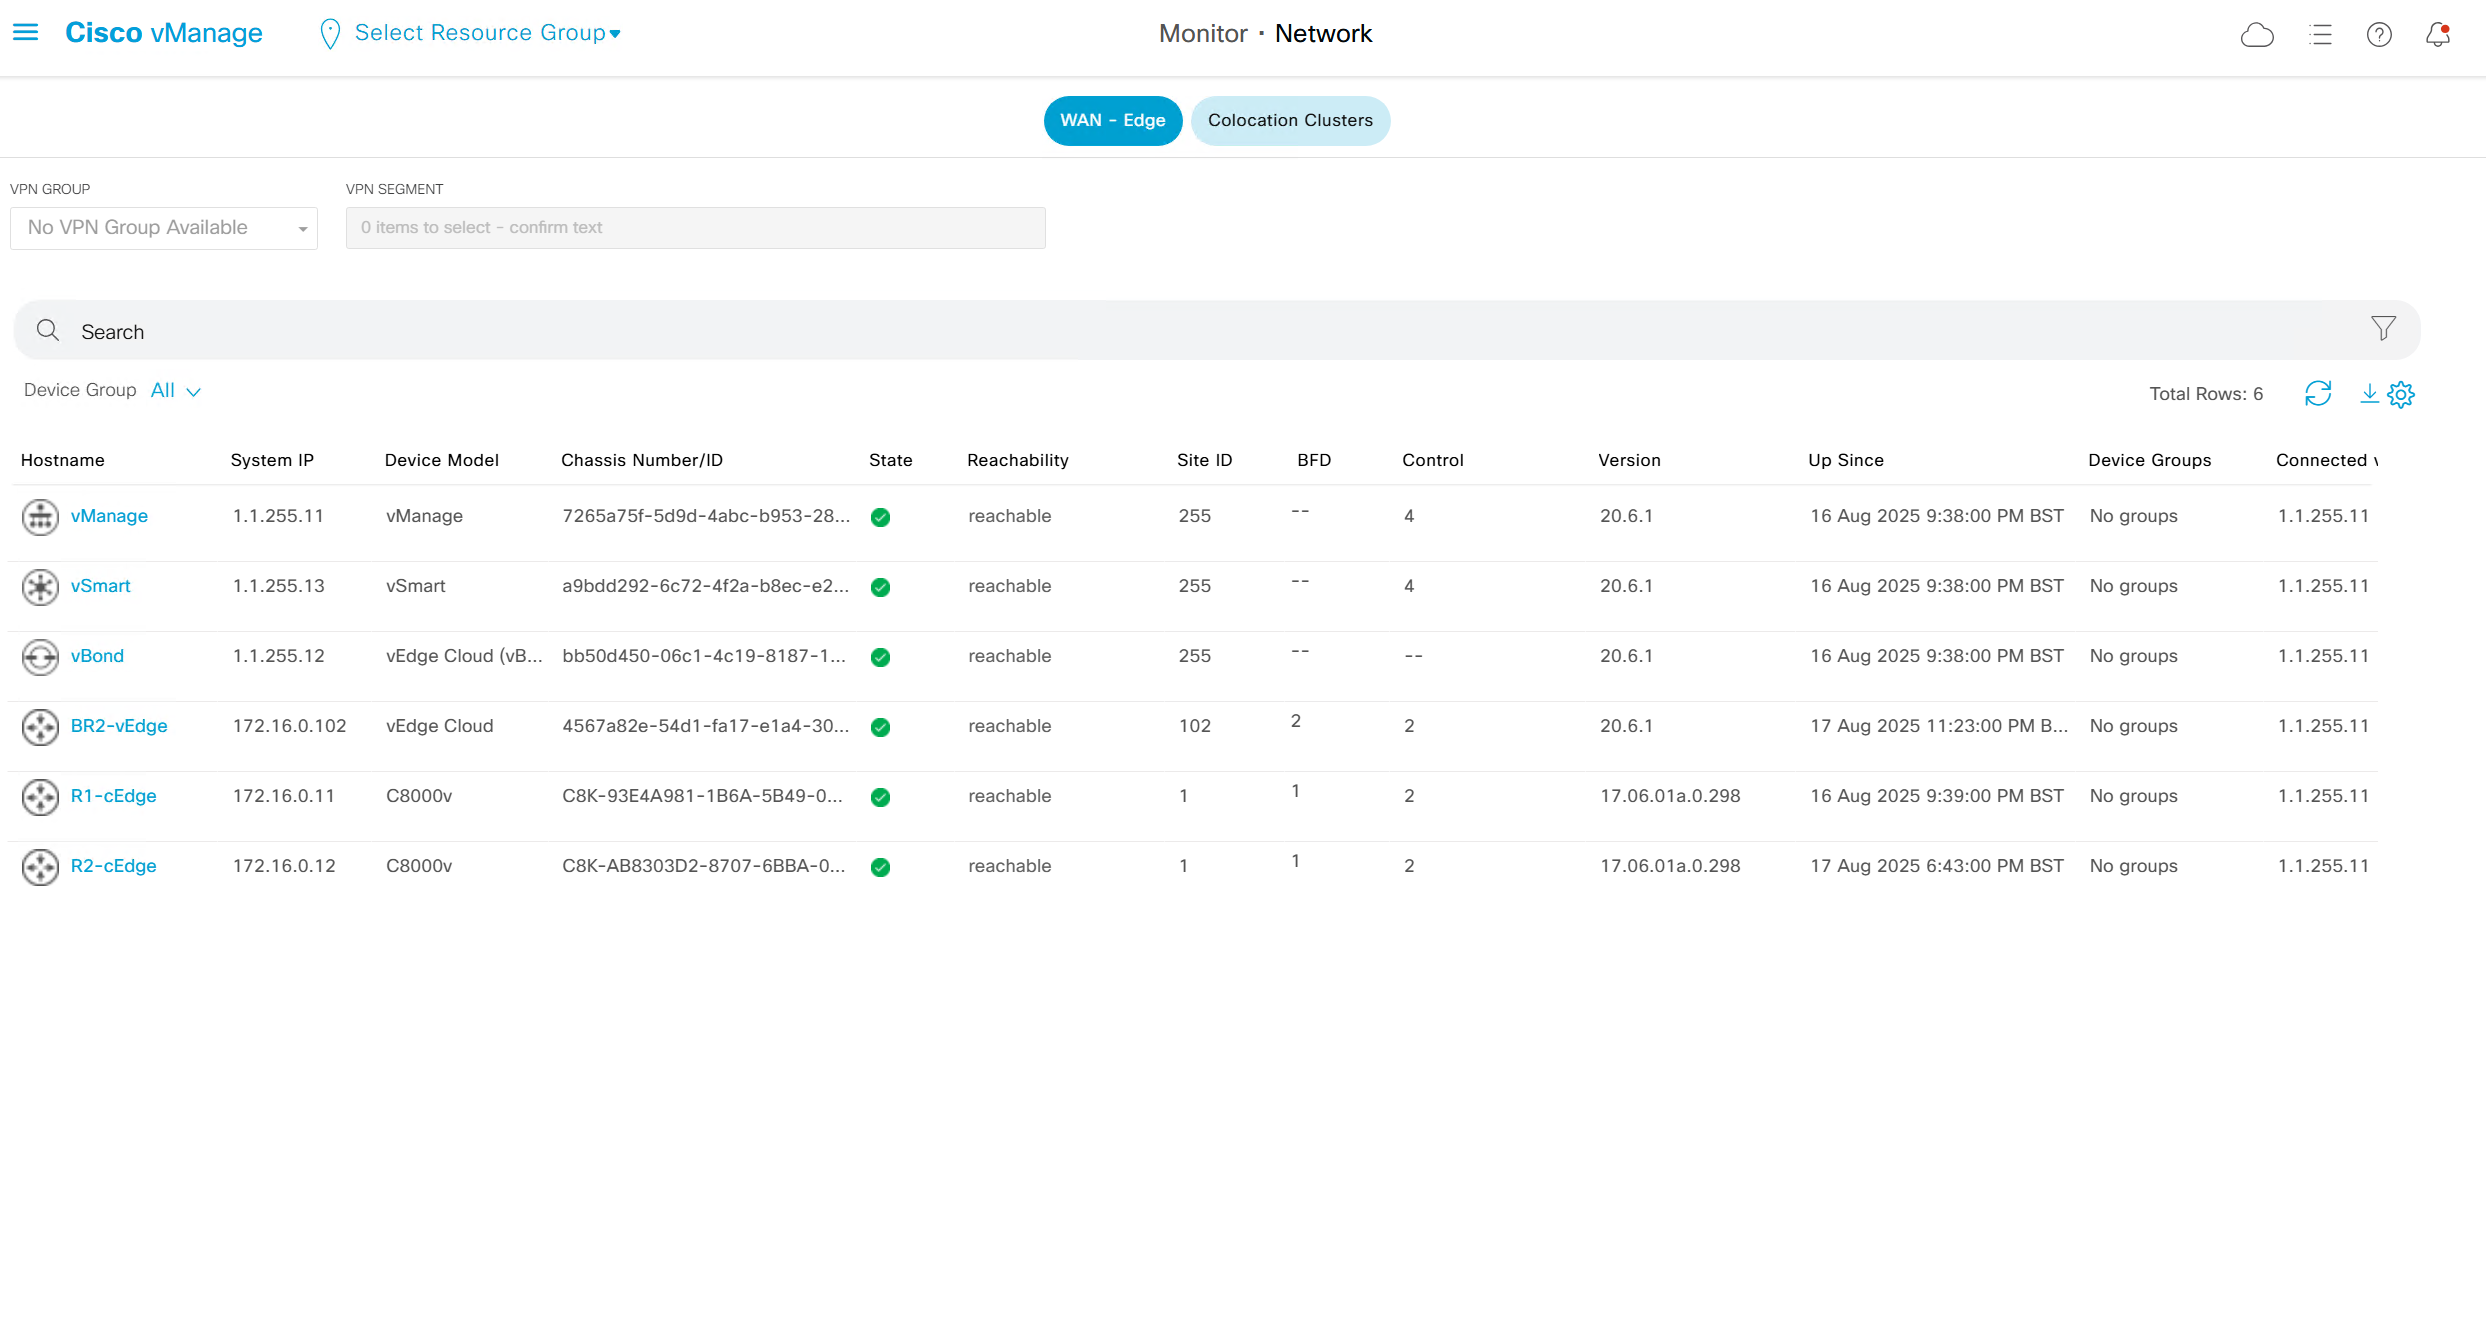This screenshot has height=1335, width=2486.
Task: Open the help question mark icon
Action: [x=2379, y=35]
